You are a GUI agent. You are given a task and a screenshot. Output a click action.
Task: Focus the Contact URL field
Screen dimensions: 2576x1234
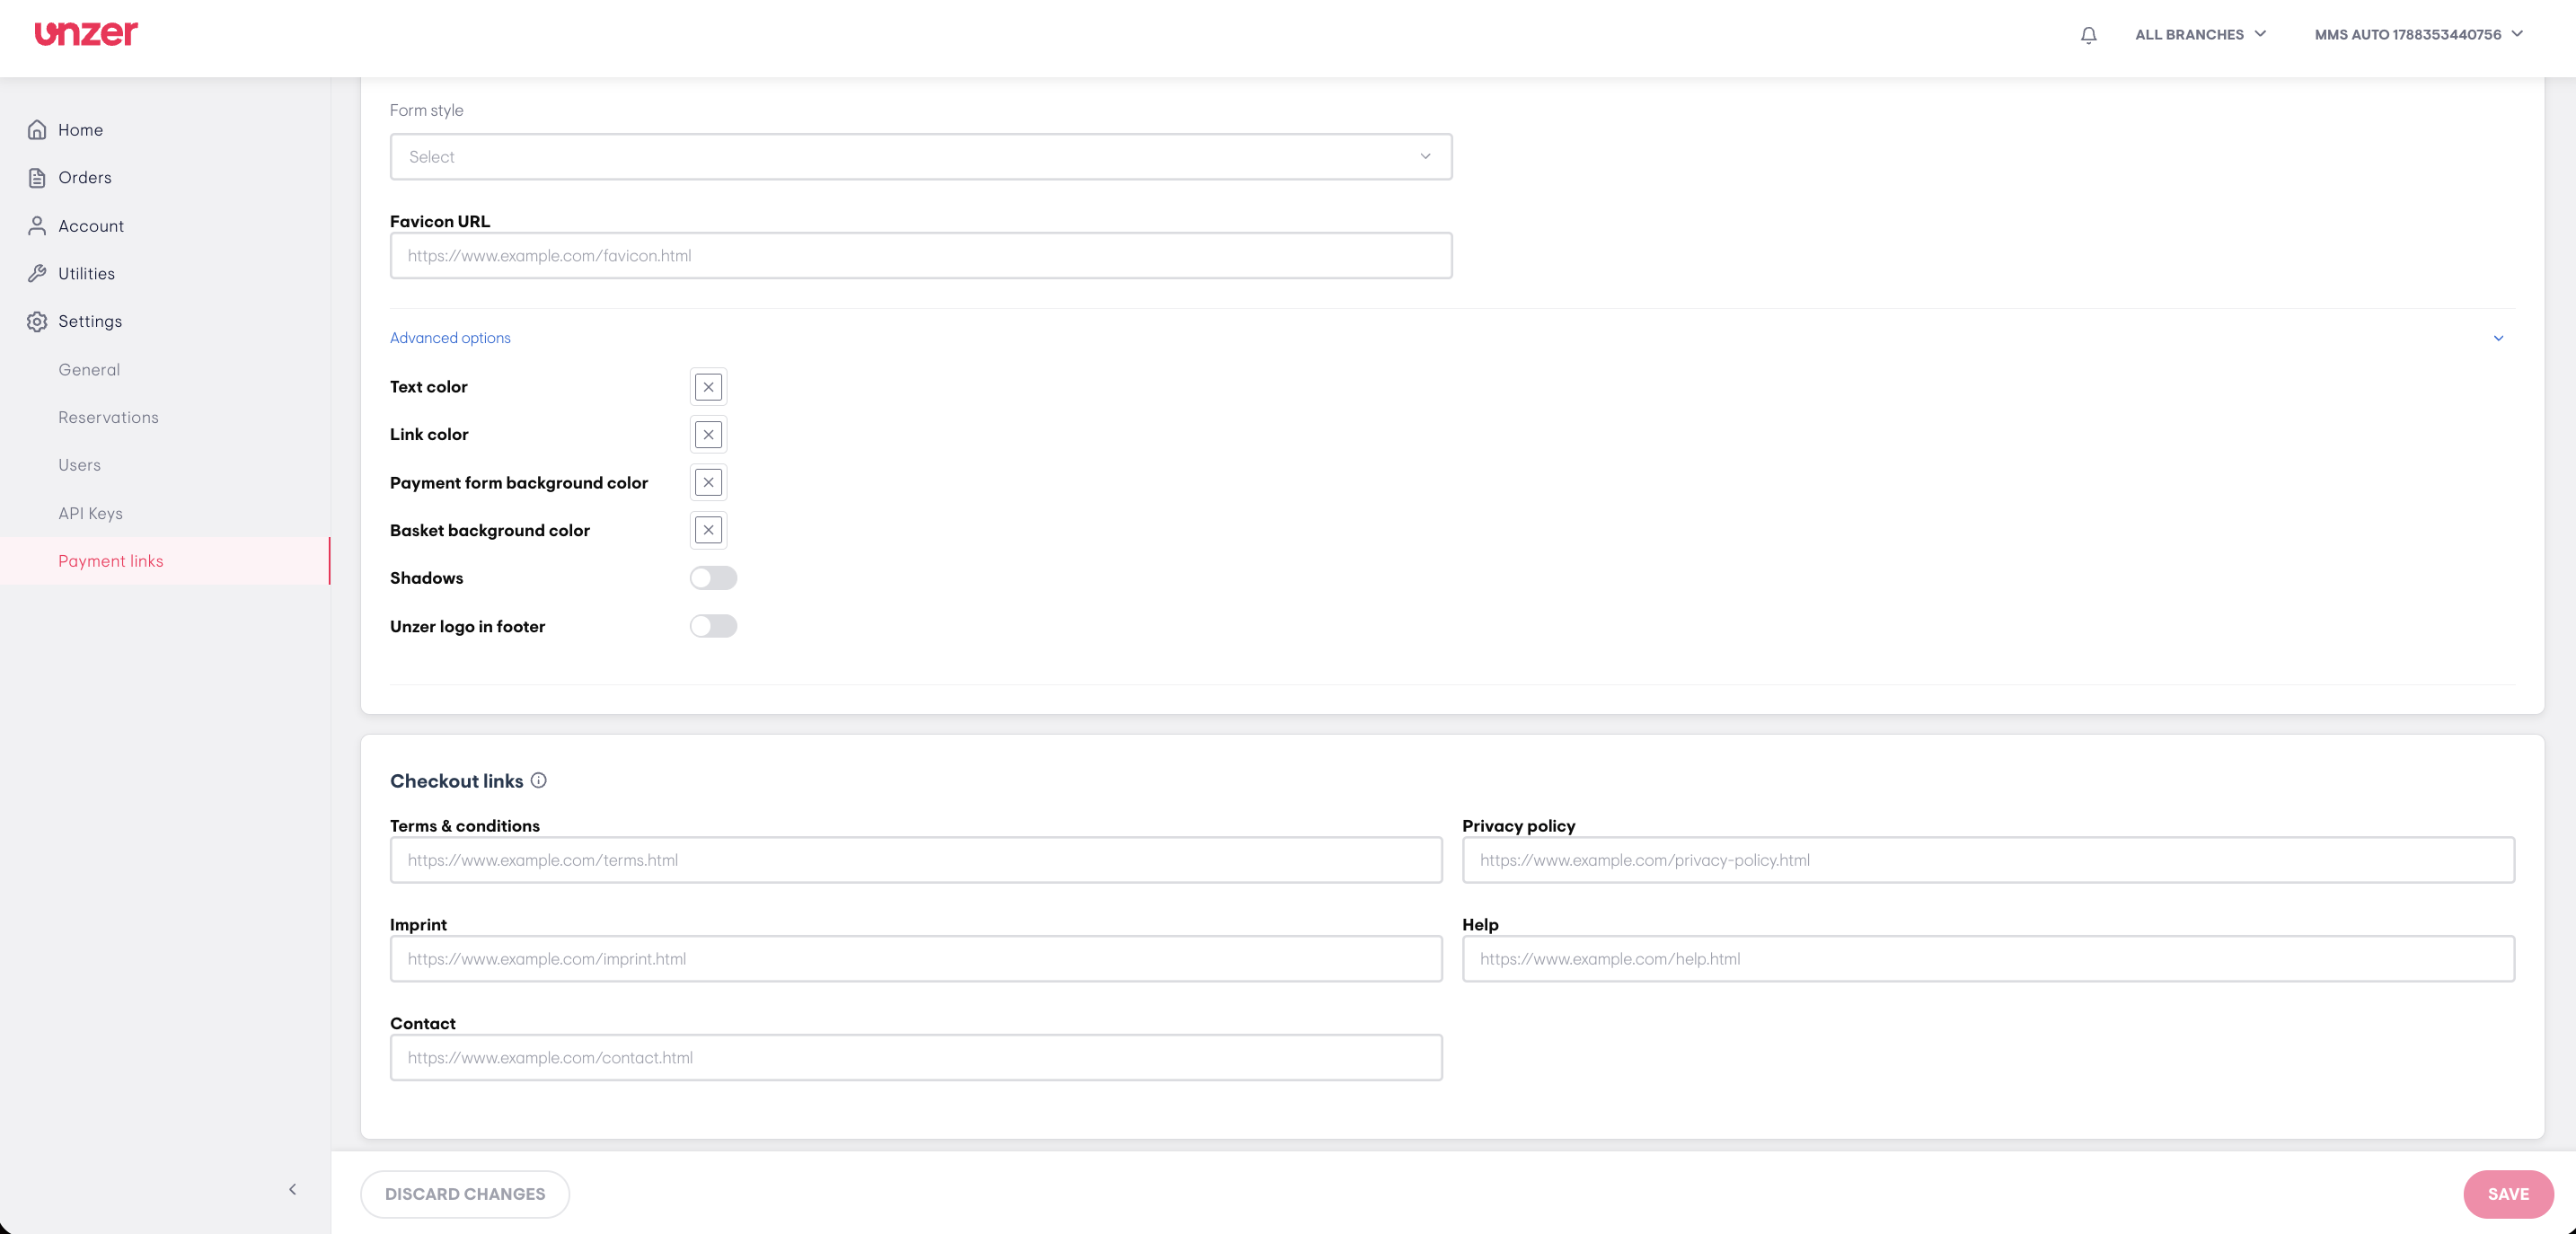[915, 1057]
